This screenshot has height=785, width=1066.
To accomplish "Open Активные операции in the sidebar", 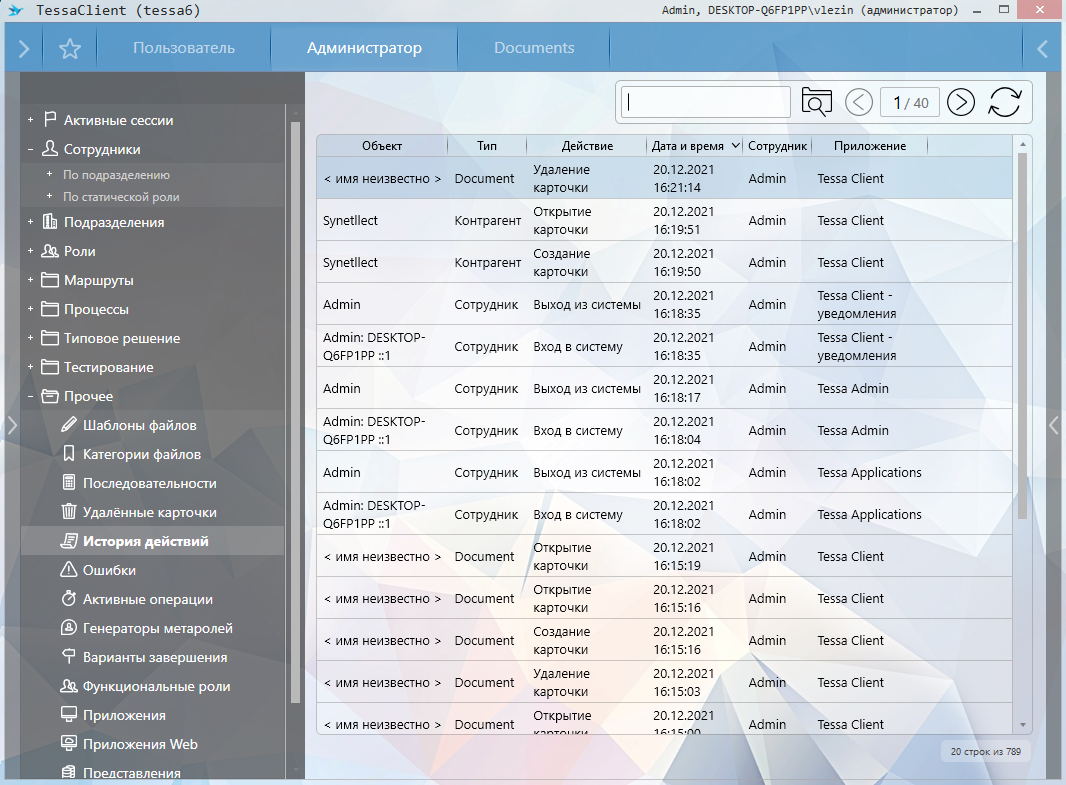I will [x=147, y=599].
